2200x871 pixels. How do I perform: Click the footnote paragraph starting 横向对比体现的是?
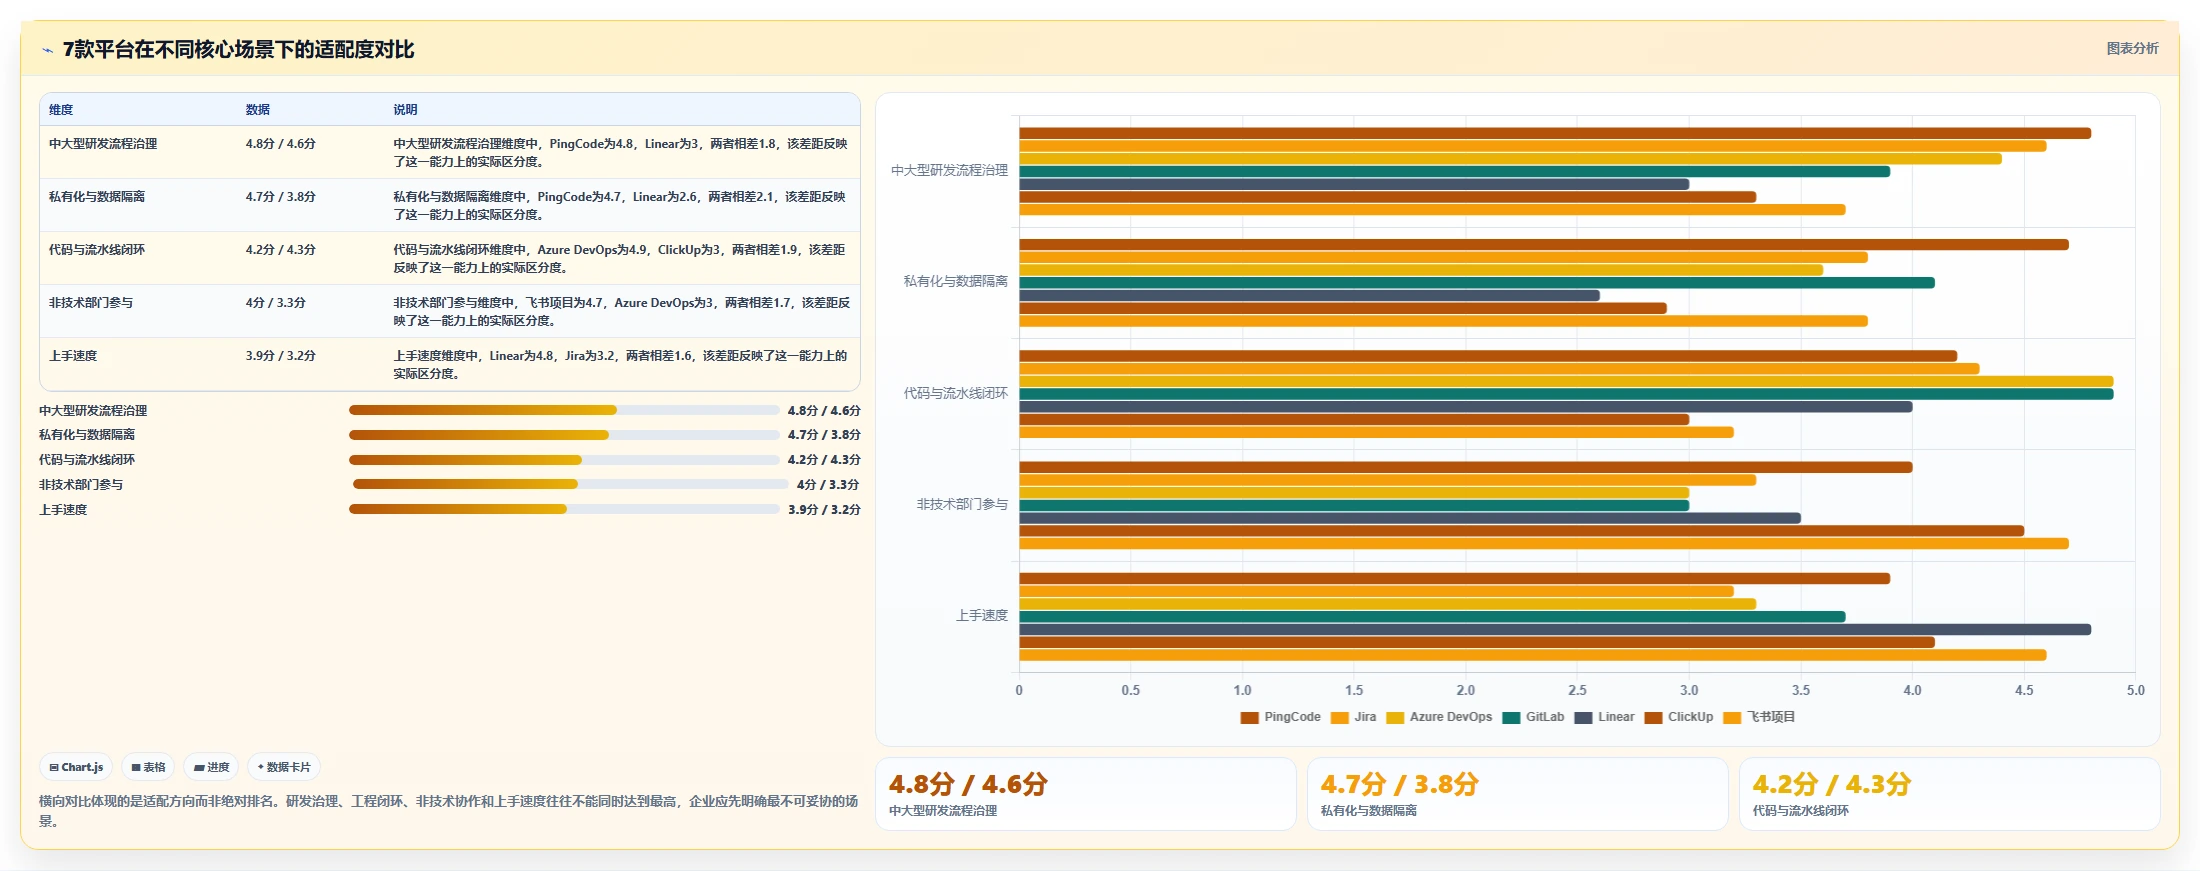pyautogui.click(x=449, y=811)
